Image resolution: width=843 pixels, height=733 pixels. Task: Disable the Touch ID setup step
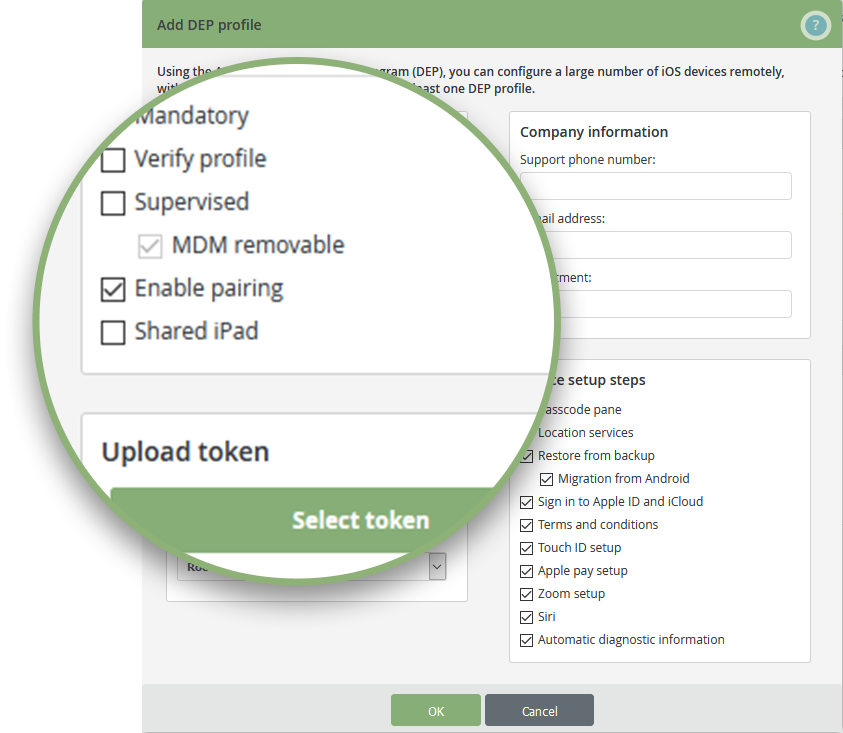(x=526, y=549)
